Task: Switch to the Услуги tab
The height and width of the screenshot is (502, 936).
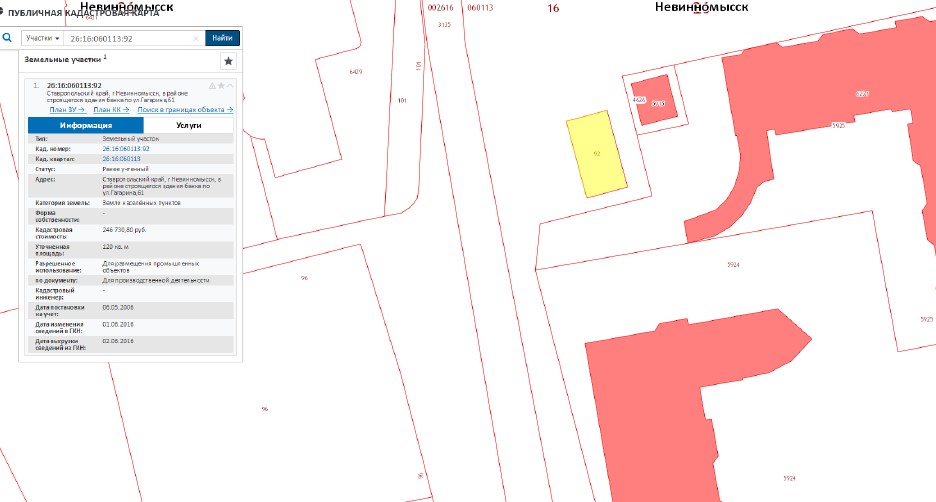Action: pyautogui.click(x=189, y=125)
